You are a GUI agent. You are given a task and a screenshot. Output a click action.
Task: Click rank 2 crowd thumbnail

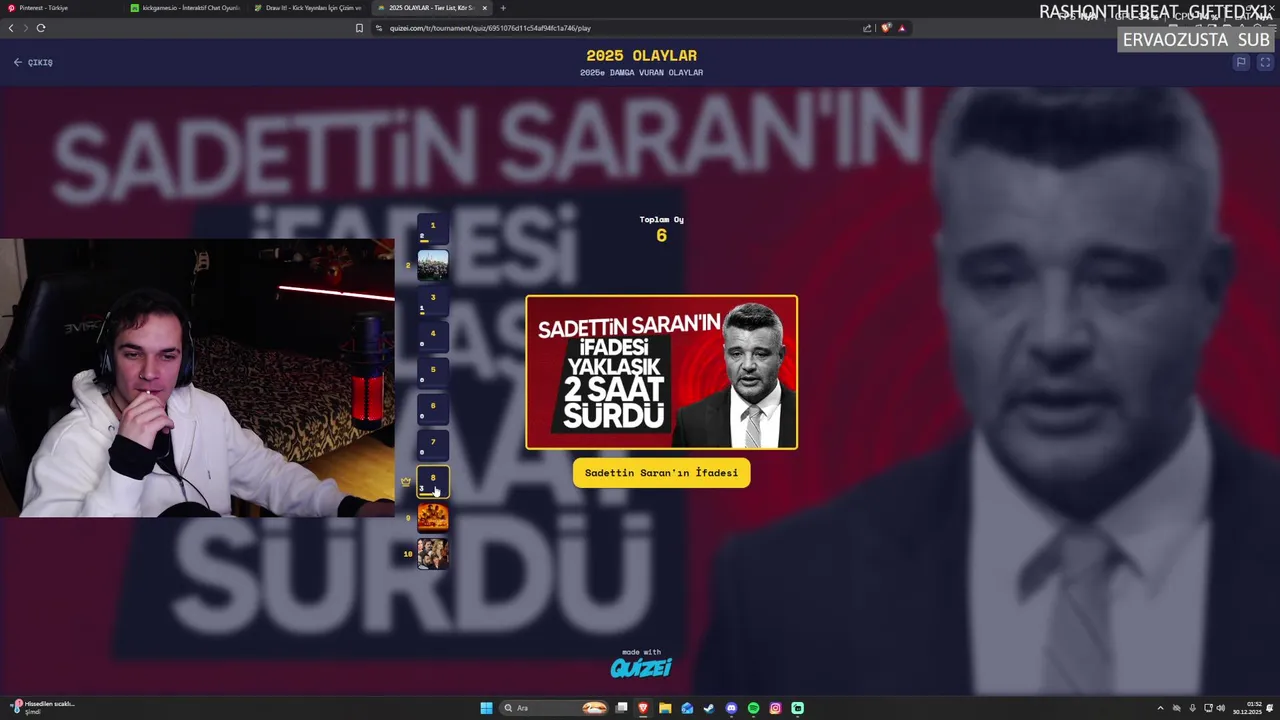point(433,265)
